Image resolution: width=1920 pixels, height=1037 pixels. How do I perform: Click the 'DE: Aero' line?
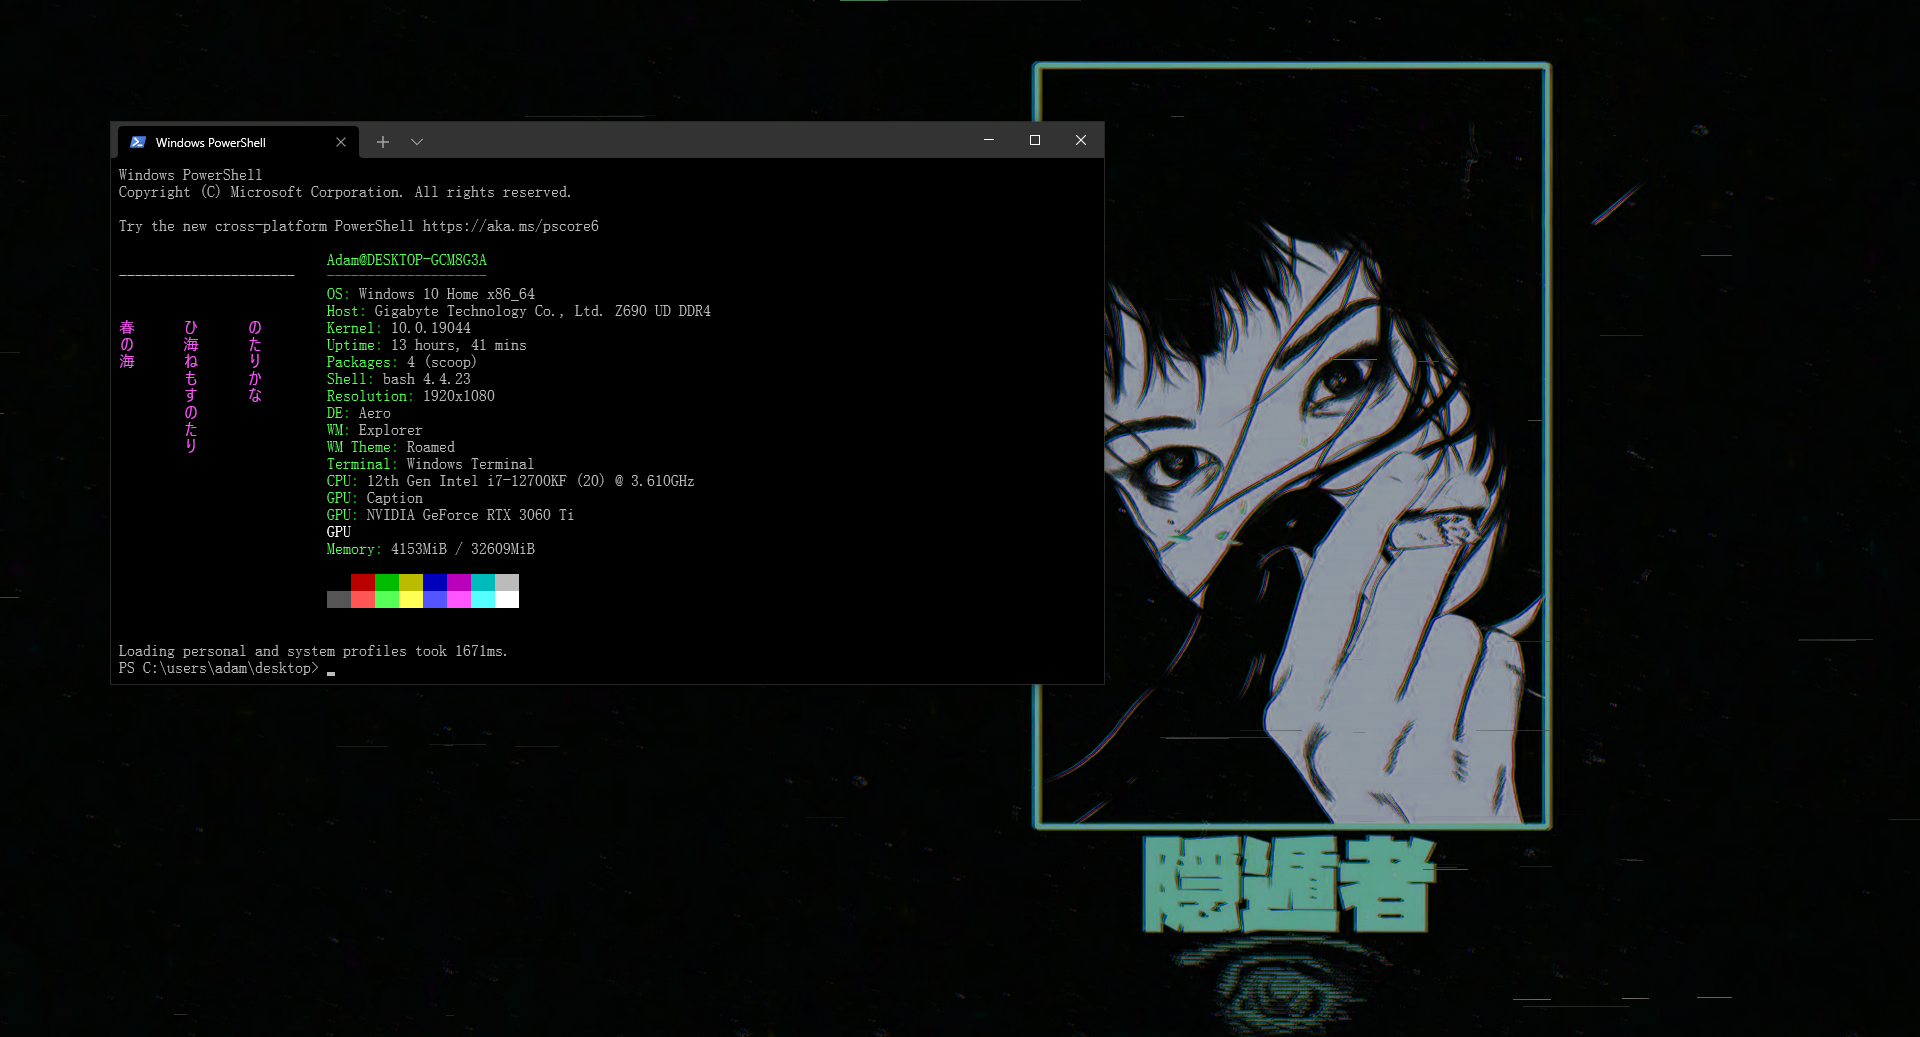point(359,413)
